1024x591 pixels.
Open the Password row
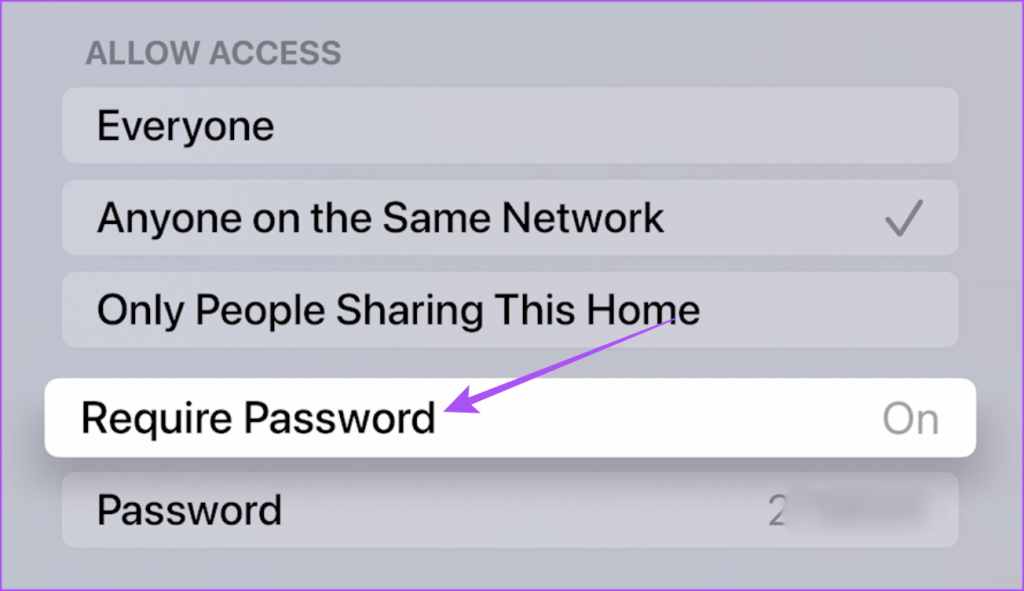click(510, 509)
